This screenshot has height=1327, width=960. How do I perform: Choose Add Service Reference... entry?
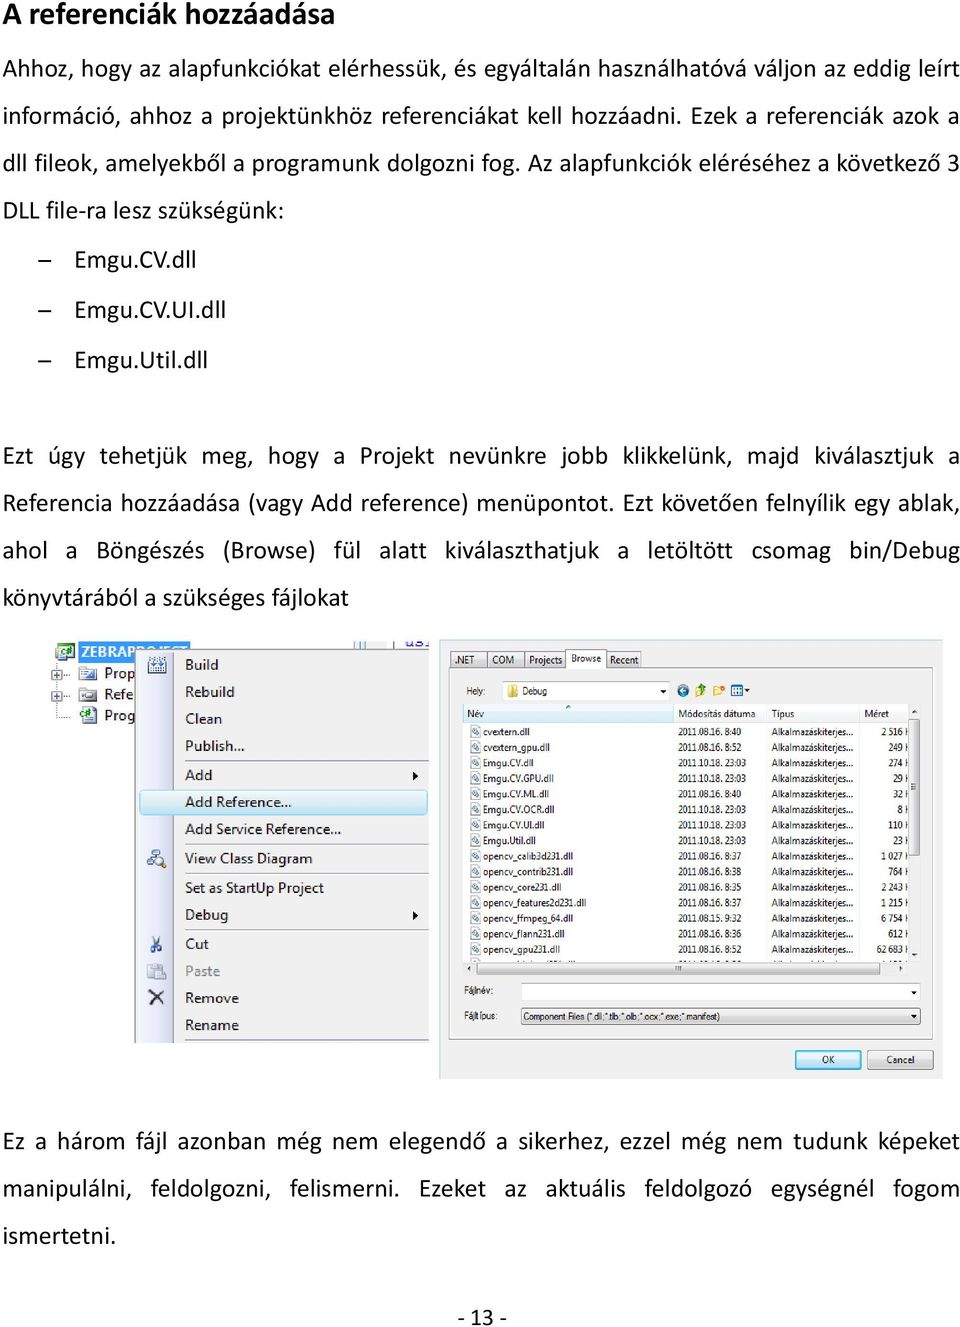pyautogui.click(x=263, y=829)
